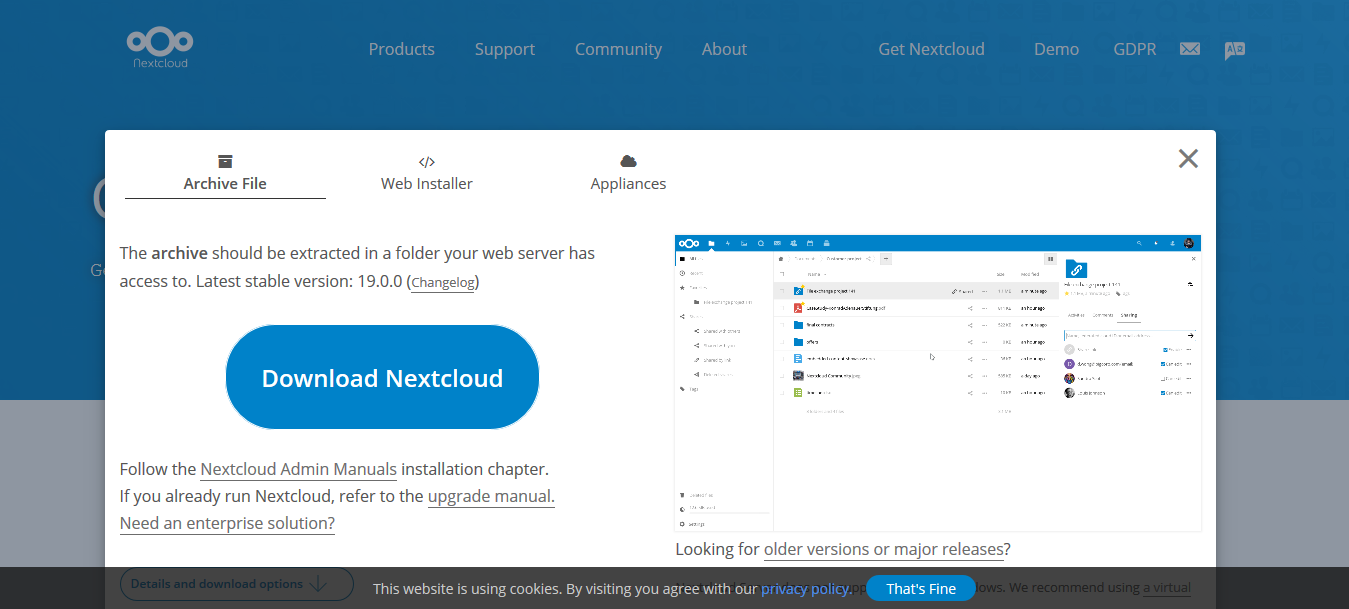Screen dimensions: 1349x609
Task: Open the upgrade manual link
Action: point(490,496)
